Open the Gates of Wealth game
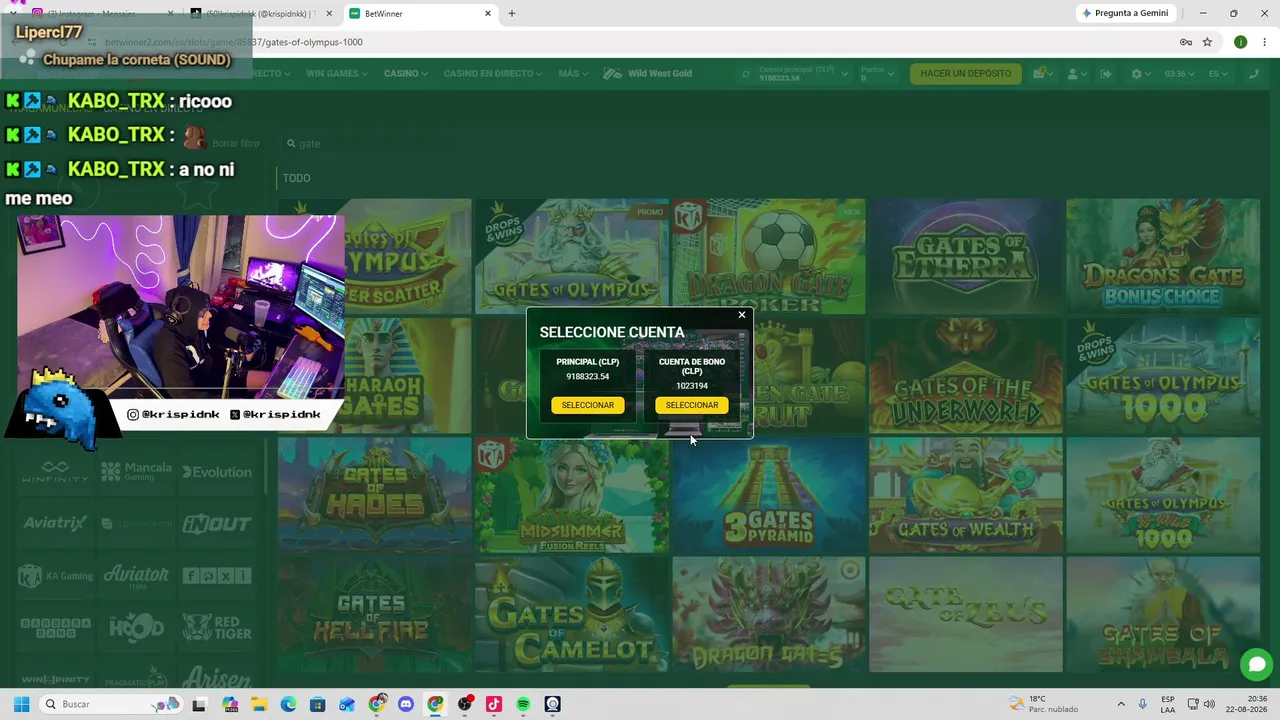Screen dimensions: 1280x720 click(x=965, y=495)
